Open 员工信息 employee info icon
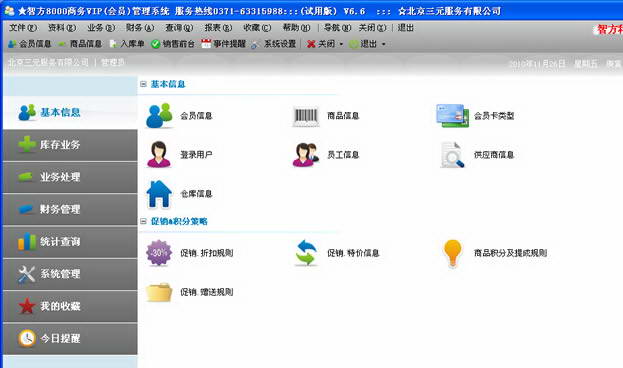 tap(306, 155)
